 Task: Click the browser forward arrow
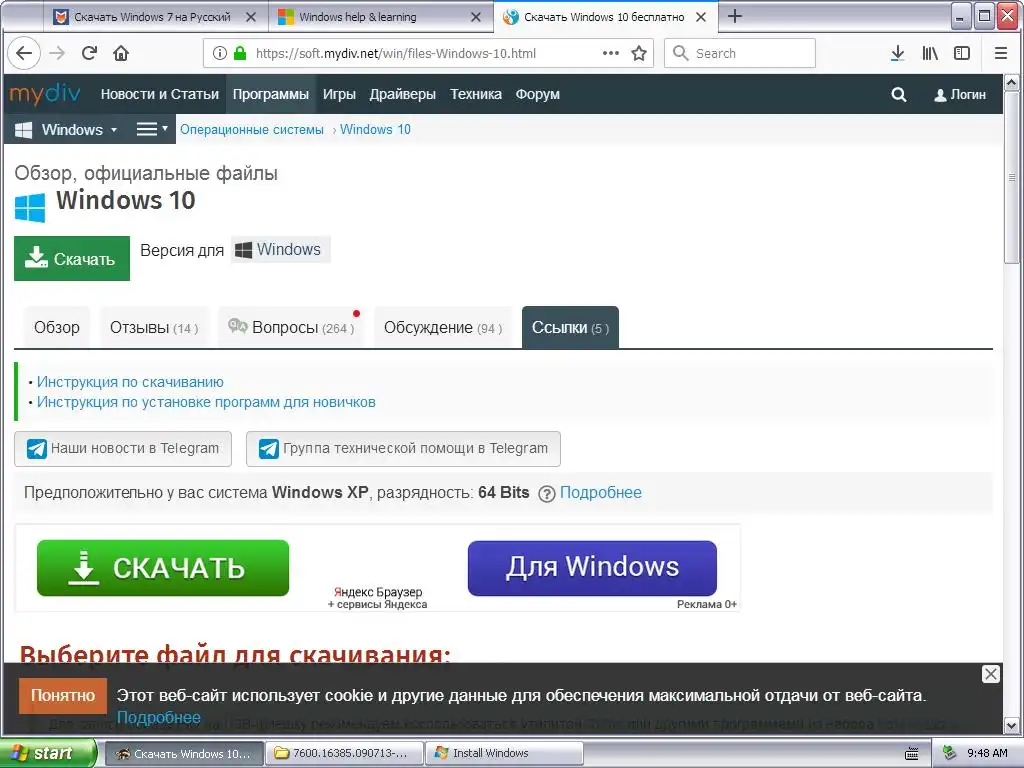coord(57,53)
